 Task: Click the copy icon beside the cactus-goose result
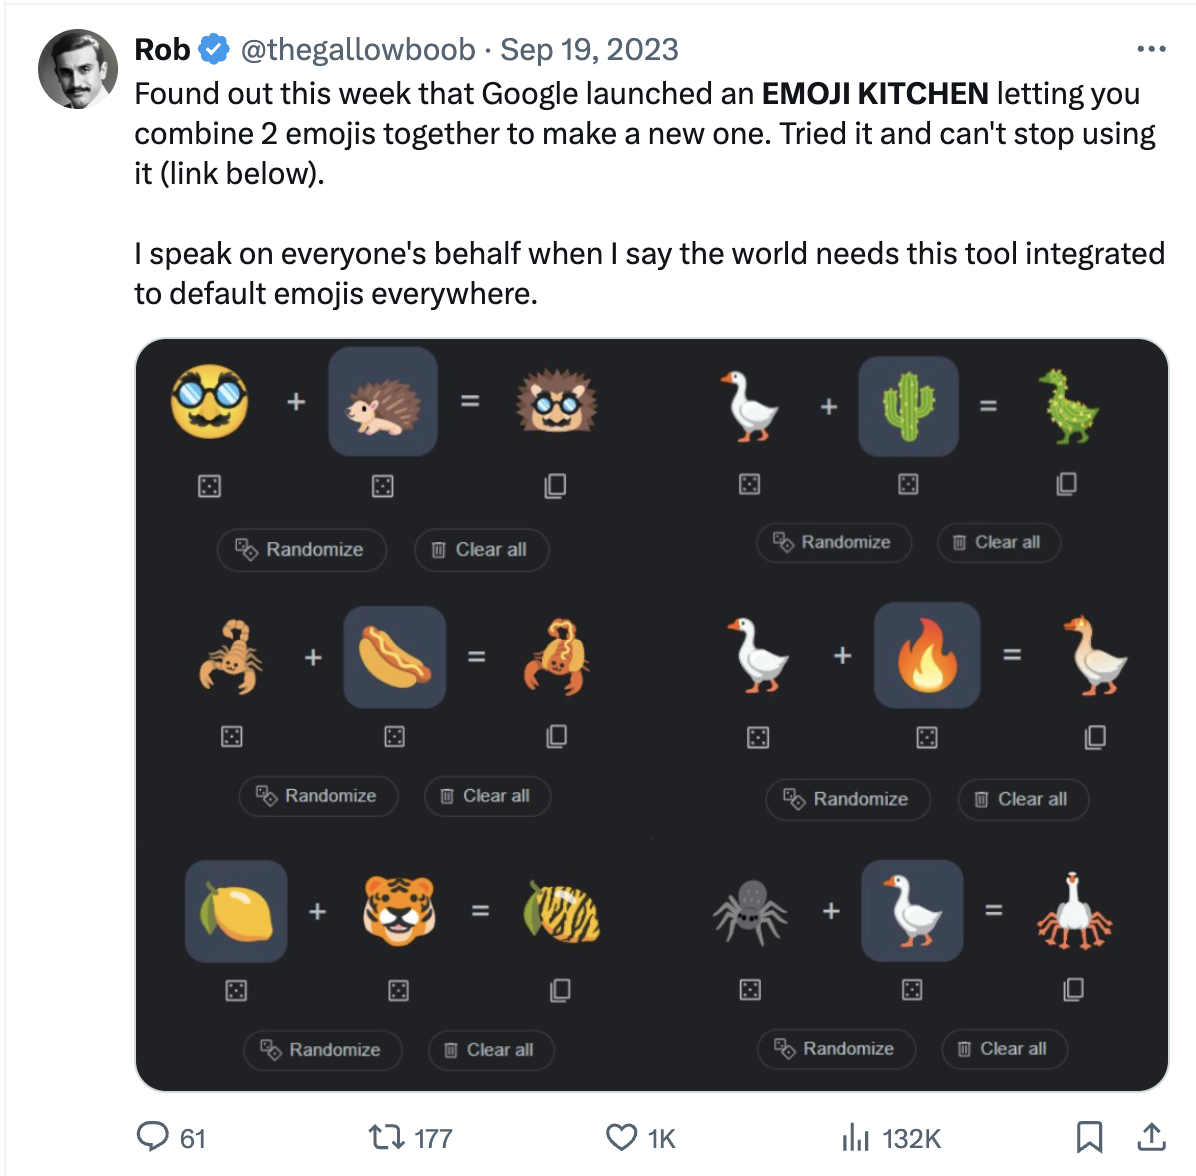[x=1066, y=483]
